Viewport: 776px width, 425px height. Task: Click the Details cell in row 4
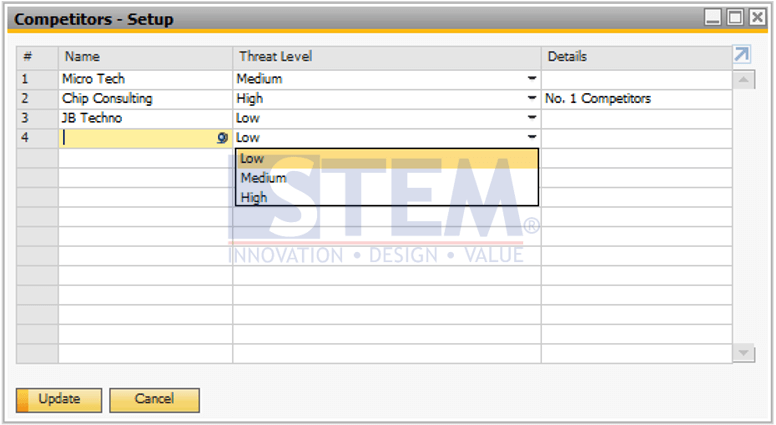[x=637, y=138]
